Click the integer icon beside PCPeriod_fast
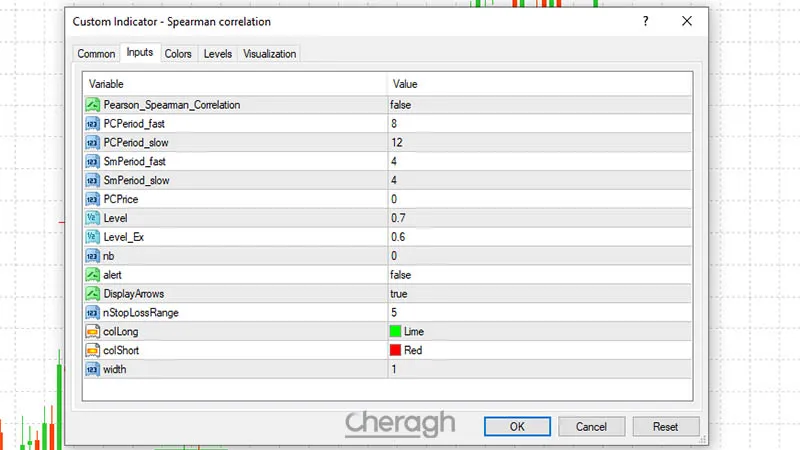The image size is (800, 450). point(92,124)
